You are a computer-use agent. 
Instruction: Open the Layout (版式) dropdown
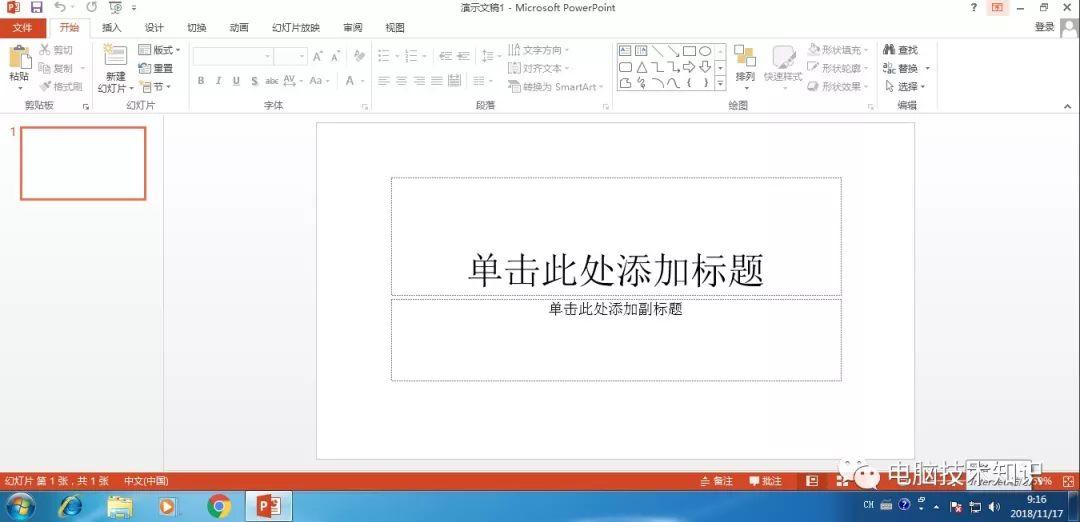159,50
